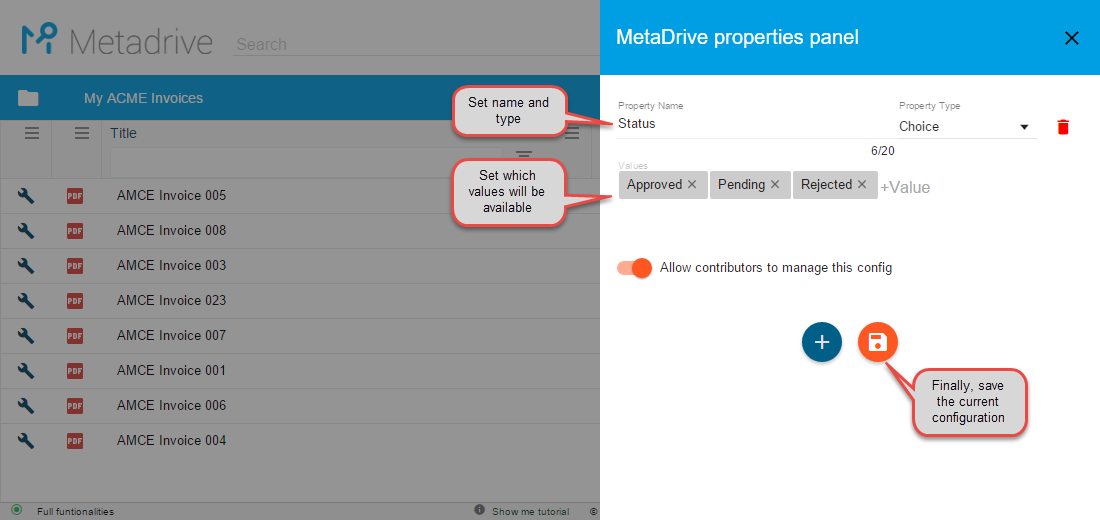This screenshot has height=520, width=1100.
Task: Click the Full funtionalities status text
Action: coord(75,512)
